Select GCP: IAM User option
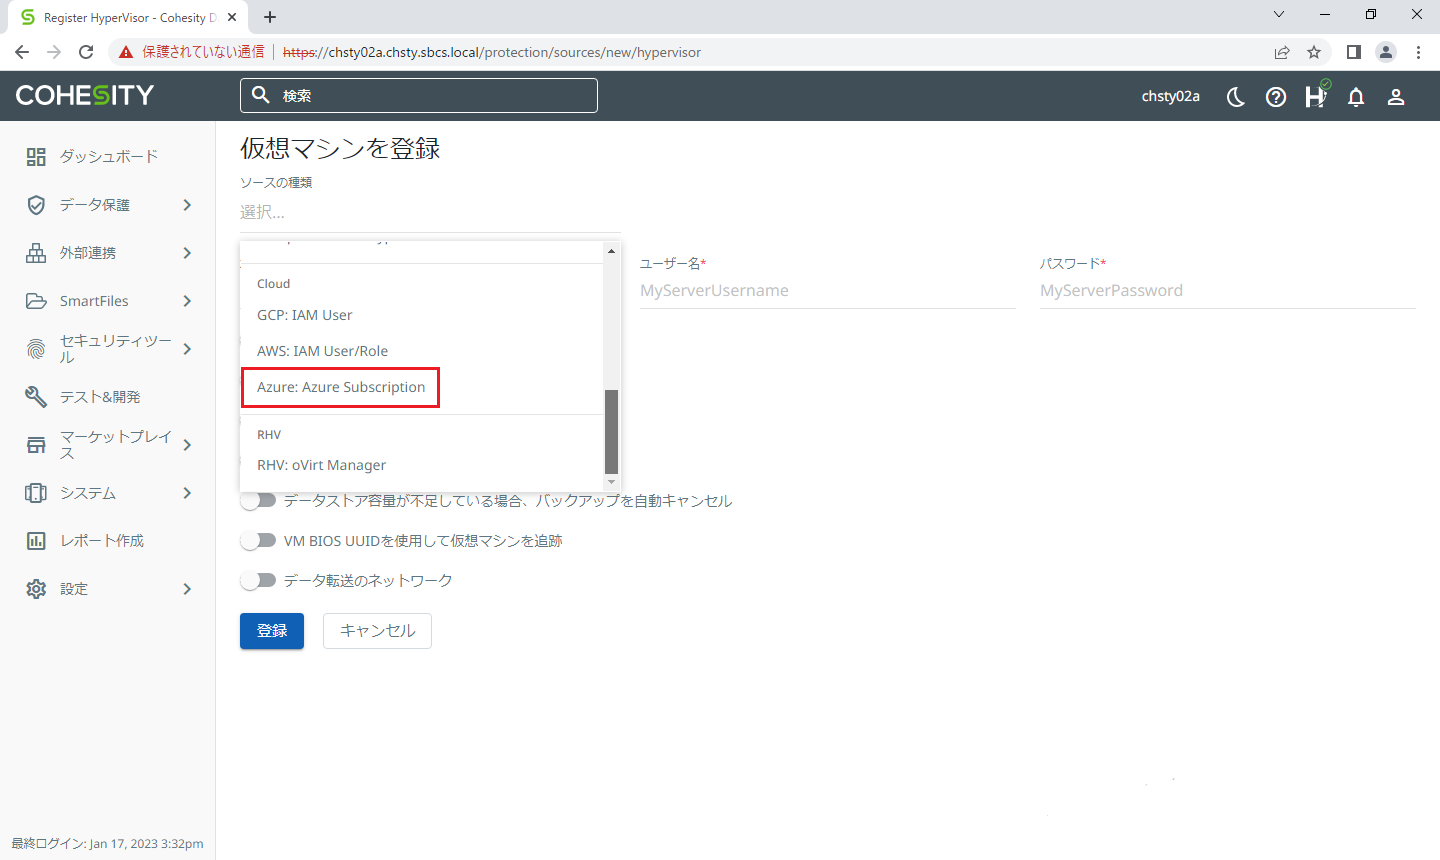 coord(421,315)
